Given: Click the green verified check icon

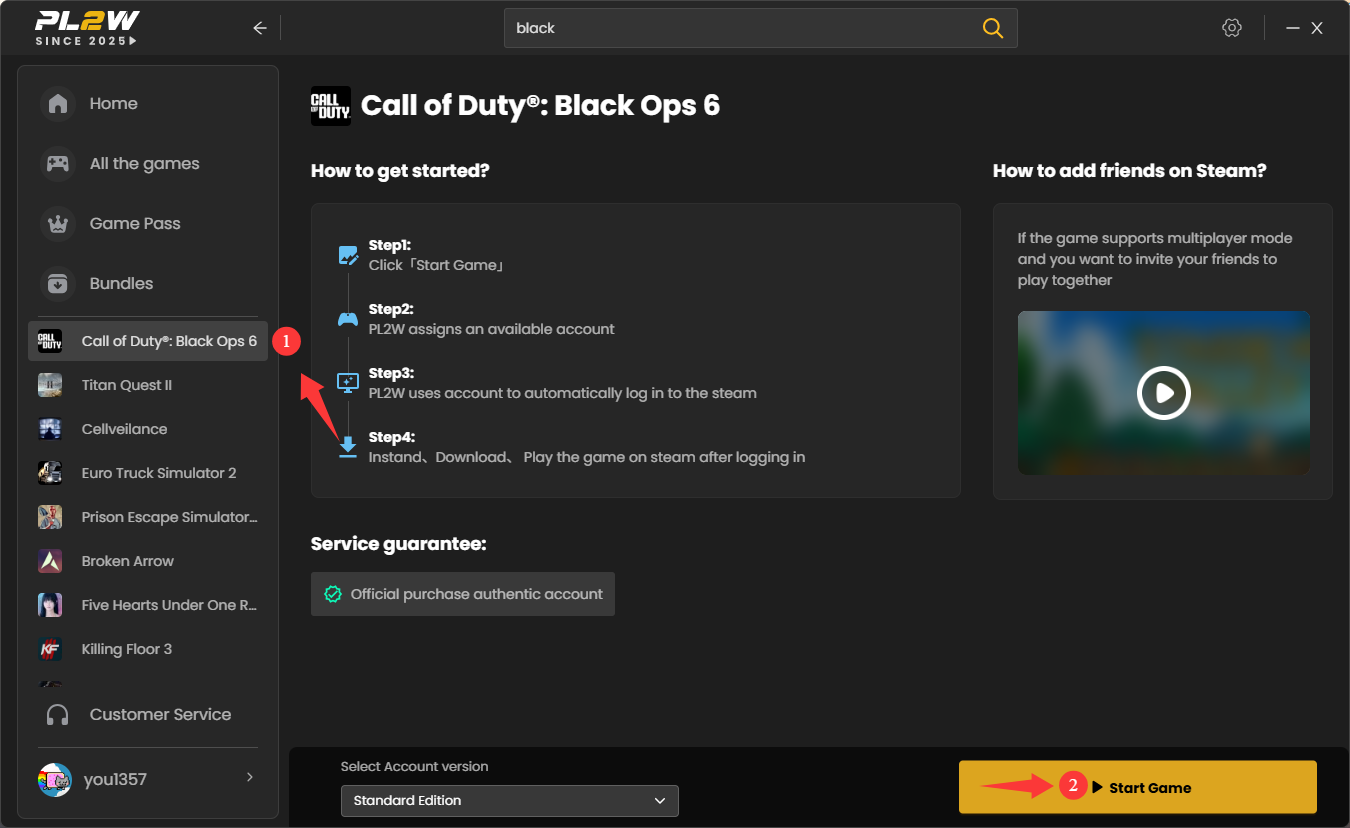Looking at the screenshot, I should tap(333, 594).
